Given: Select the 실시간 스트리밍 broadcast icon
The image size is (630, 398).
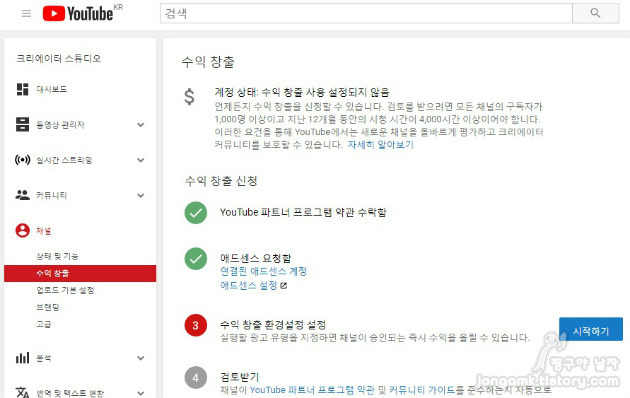Looking at the screenshot, I should (22, 160).
